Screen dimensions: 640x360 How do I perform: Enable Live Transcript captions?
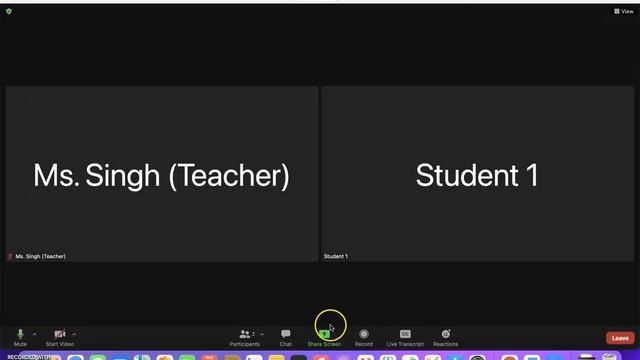[x=405, y=338]
